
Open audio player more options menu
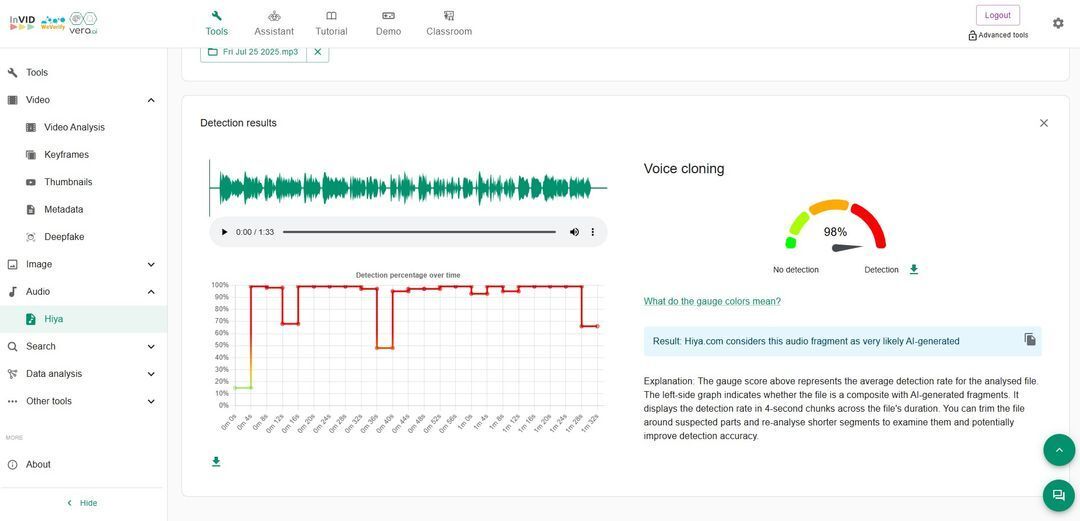coord(592,232)
